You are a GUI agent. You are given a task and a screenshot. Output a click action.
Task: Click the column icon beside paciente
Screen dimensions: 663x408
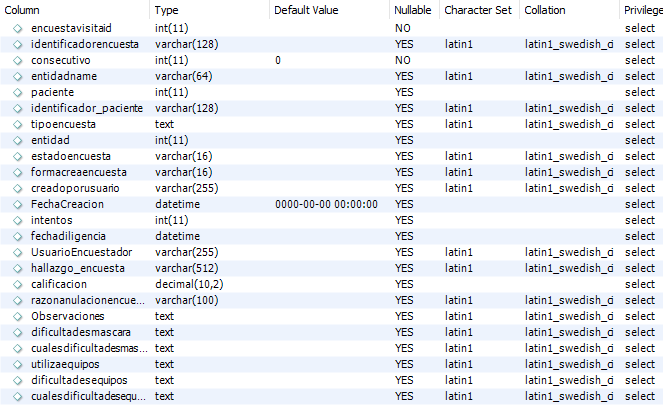(x=17, y=93)
